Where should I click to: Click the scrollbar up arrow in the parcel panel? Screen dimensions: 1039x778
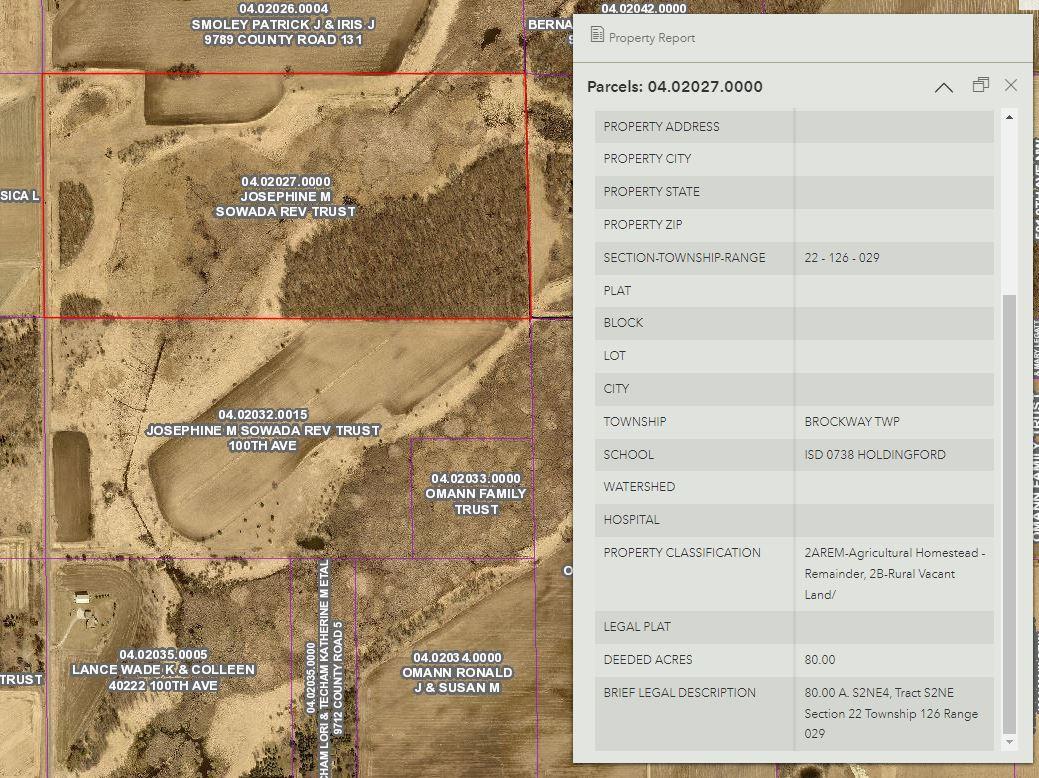[1009, 118]
